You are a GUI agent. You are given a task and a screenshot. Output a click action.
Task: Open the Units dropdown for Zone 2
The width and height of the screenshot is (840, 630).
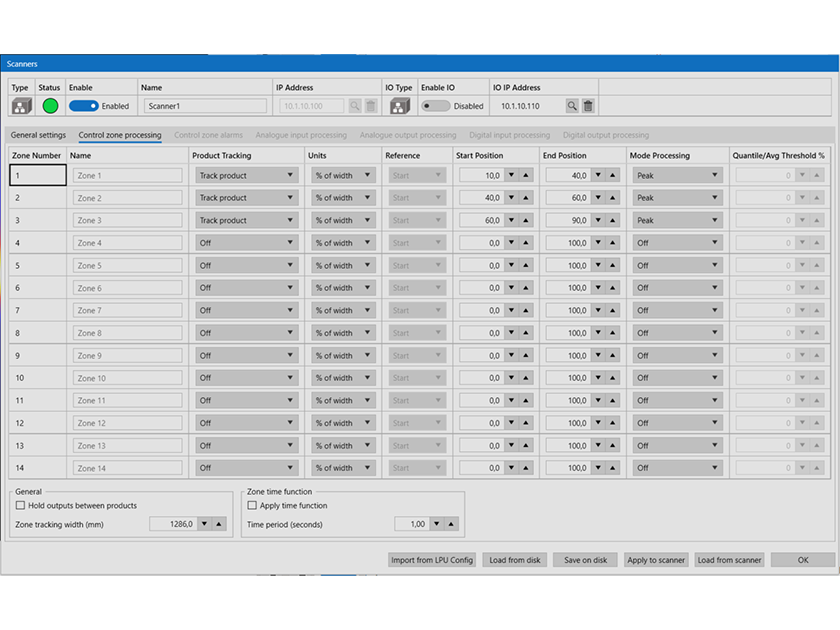pos(343,197)
